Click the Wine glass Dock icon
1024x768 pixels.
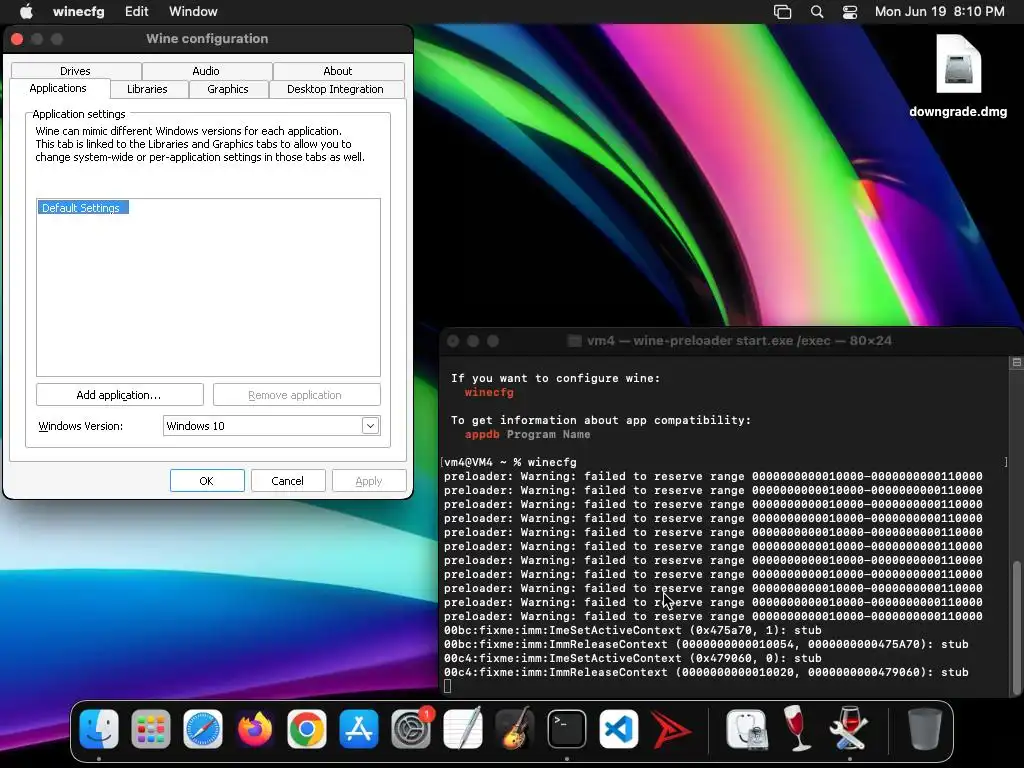[797, 729]
